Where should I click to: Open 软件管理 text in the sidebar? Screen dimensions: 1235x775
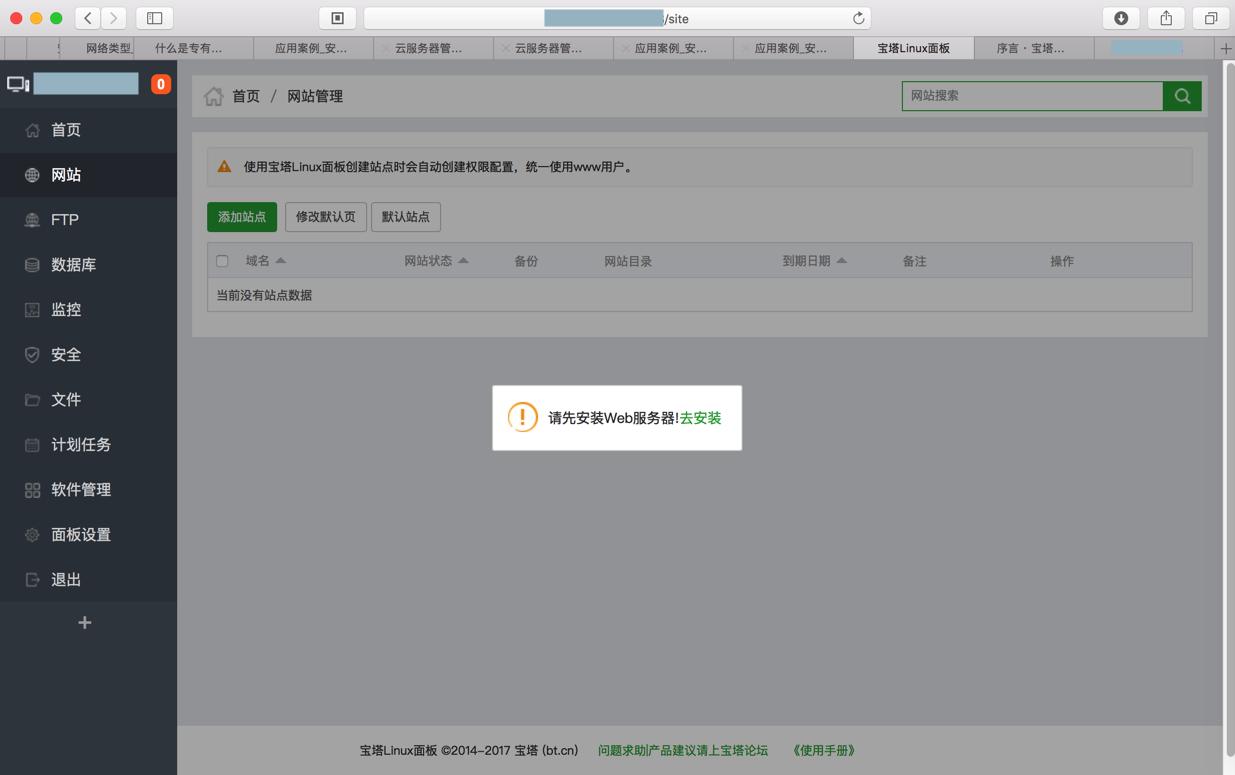[x=81, y=490]
